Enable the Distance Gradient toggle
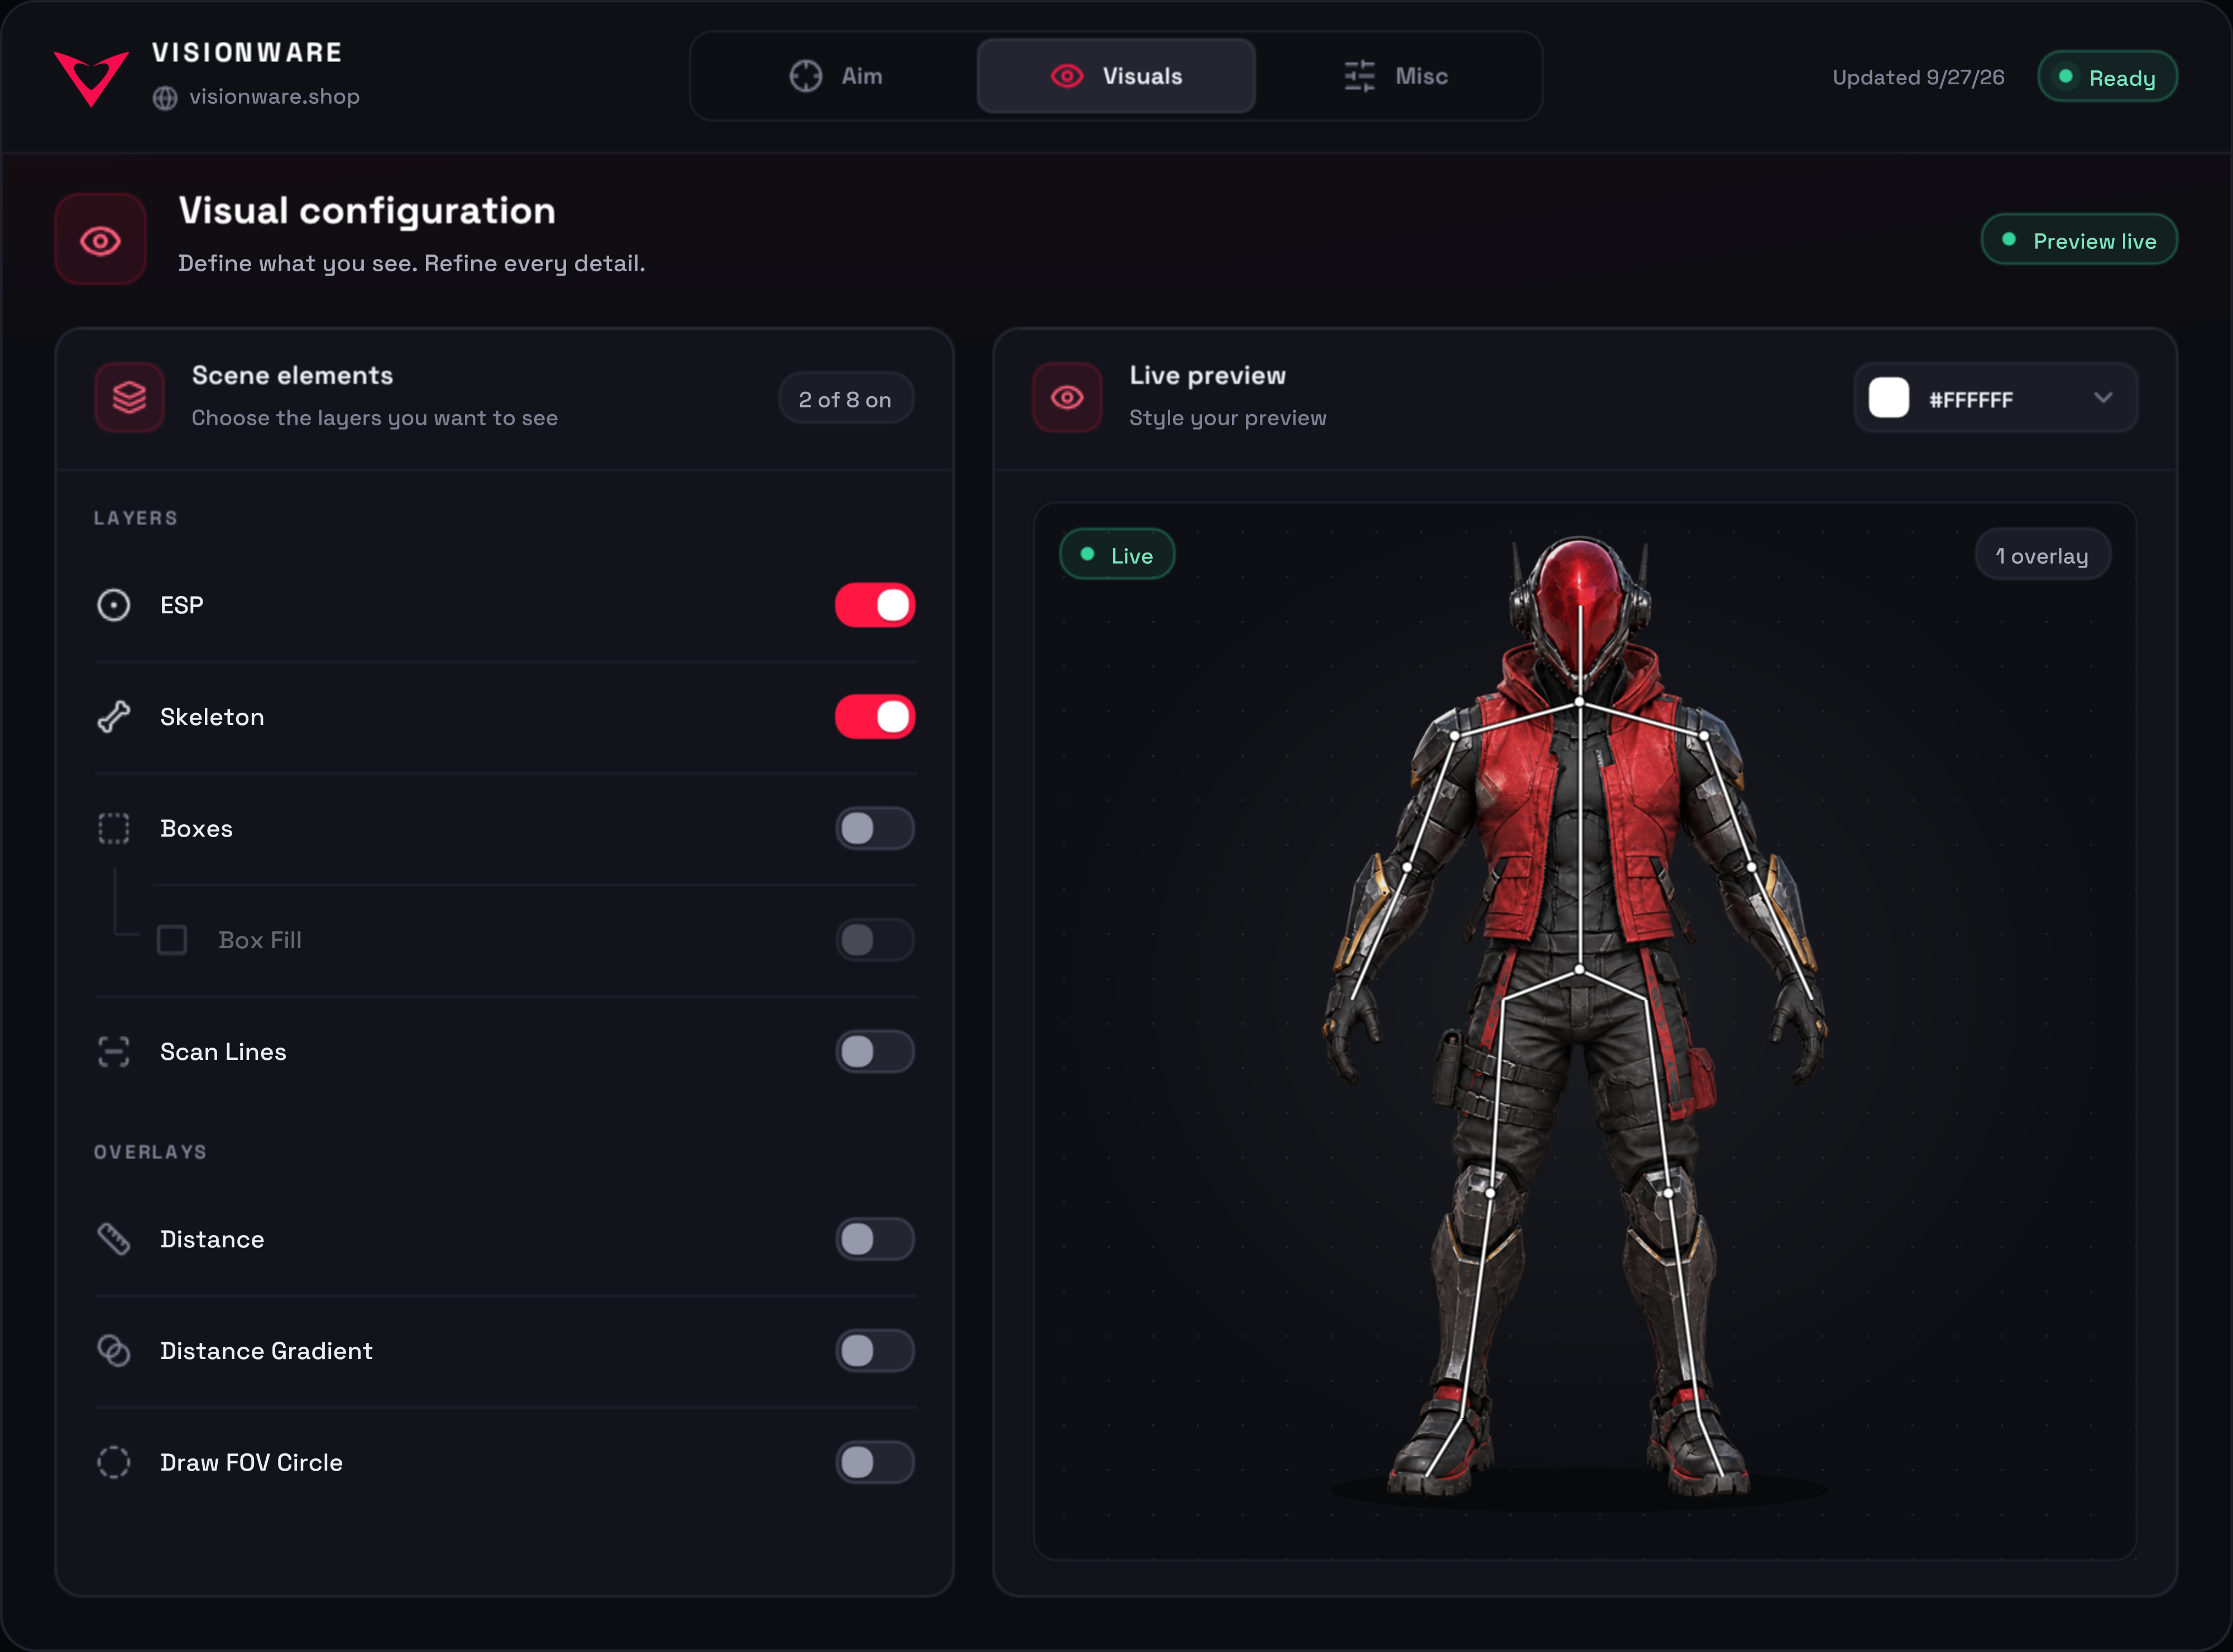Image resolution: width=2233 pixels, height=1652 pixels. tap(875, 1351)
